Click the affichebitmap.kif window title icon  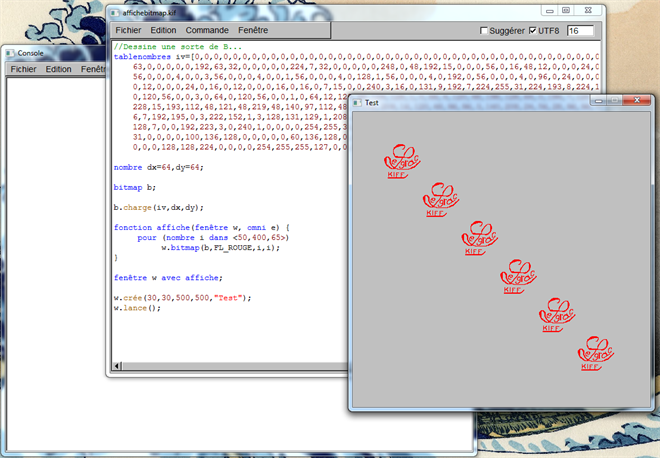pyautogui.click(x=114, y=13)
